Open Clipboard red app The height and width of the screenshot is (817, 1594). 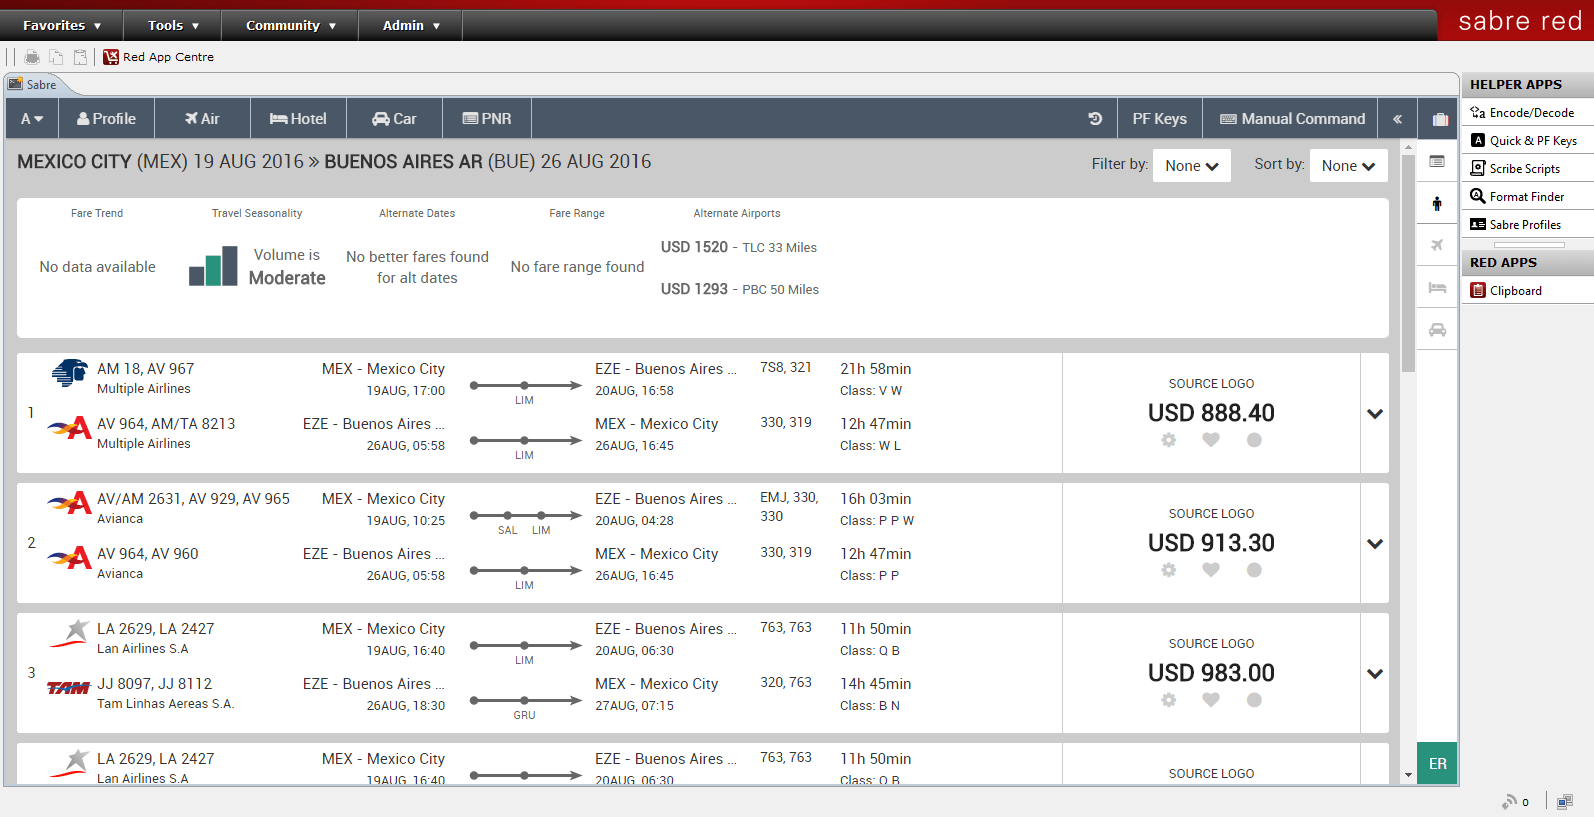[1528, 291]
